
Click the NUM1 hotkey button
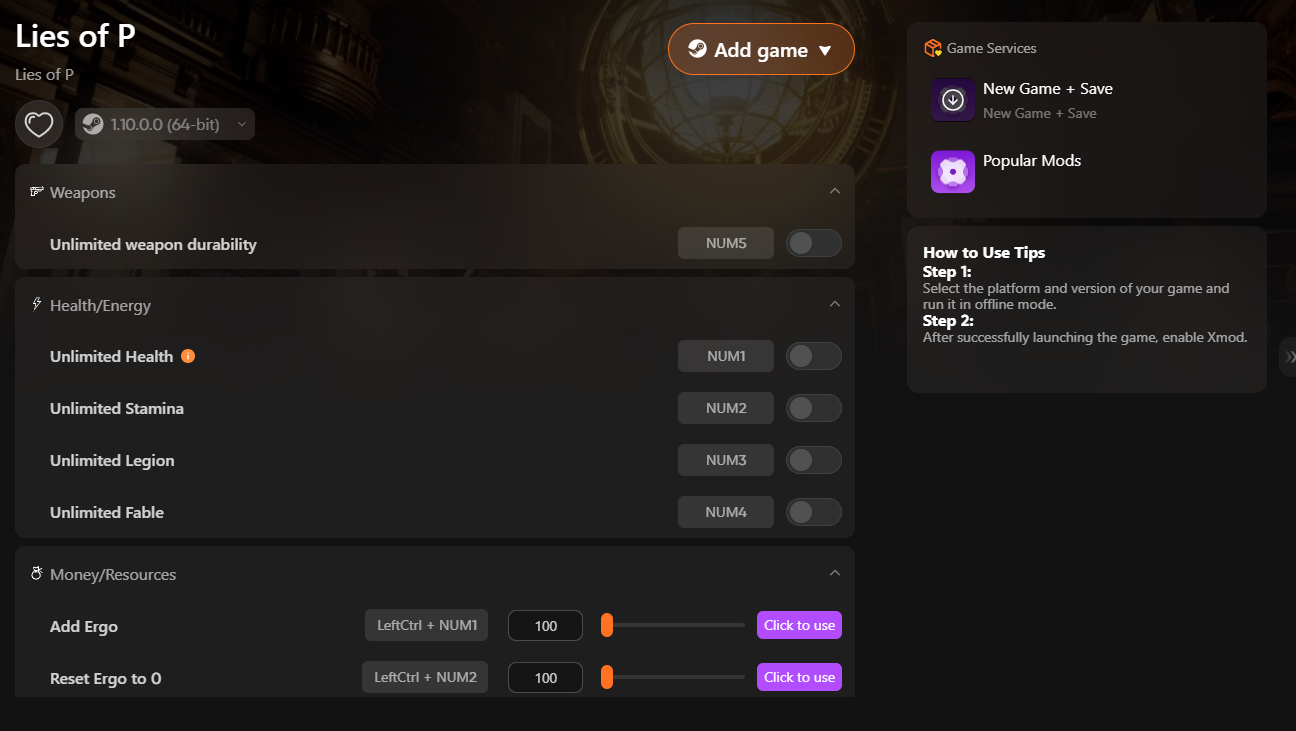(x=726, y=356)
